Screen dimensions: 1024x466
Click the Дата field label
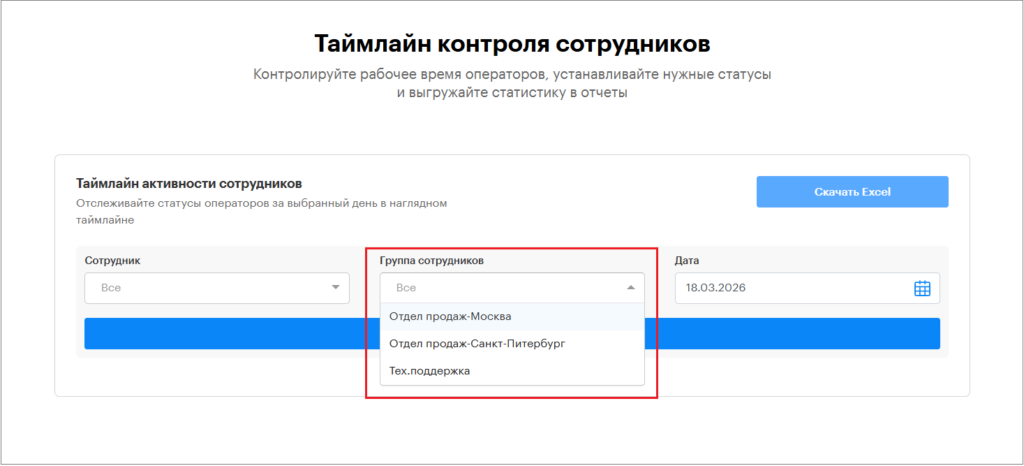[686, 260]
